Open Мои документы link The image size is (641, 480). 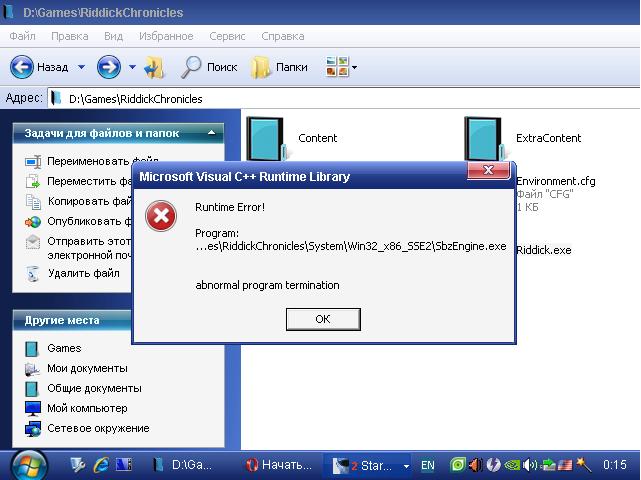pyautogui.click(x=87, y=368)
